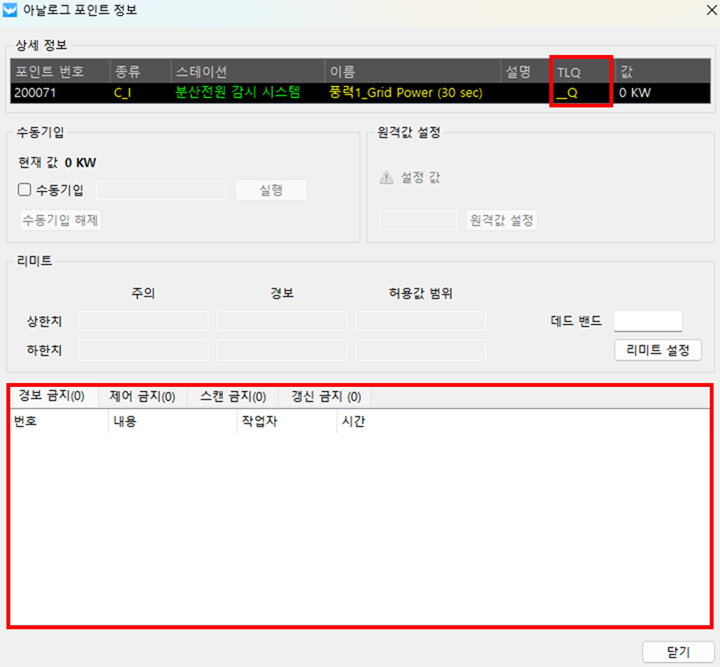Viewport: 720px width, 667px height.
Task: Click the warning icon beside 설정 값
Action: (386, 177)
